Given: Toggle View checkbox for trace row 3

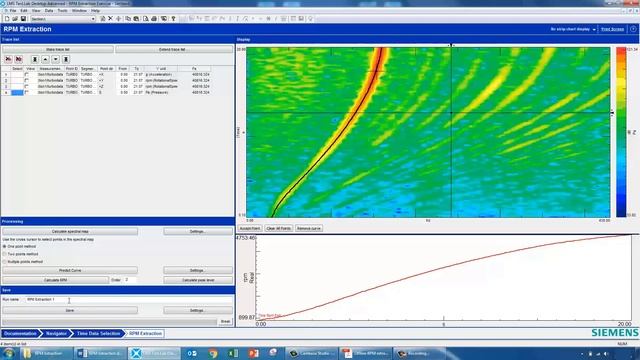Looking at the screenshot, I should (27, 87).
